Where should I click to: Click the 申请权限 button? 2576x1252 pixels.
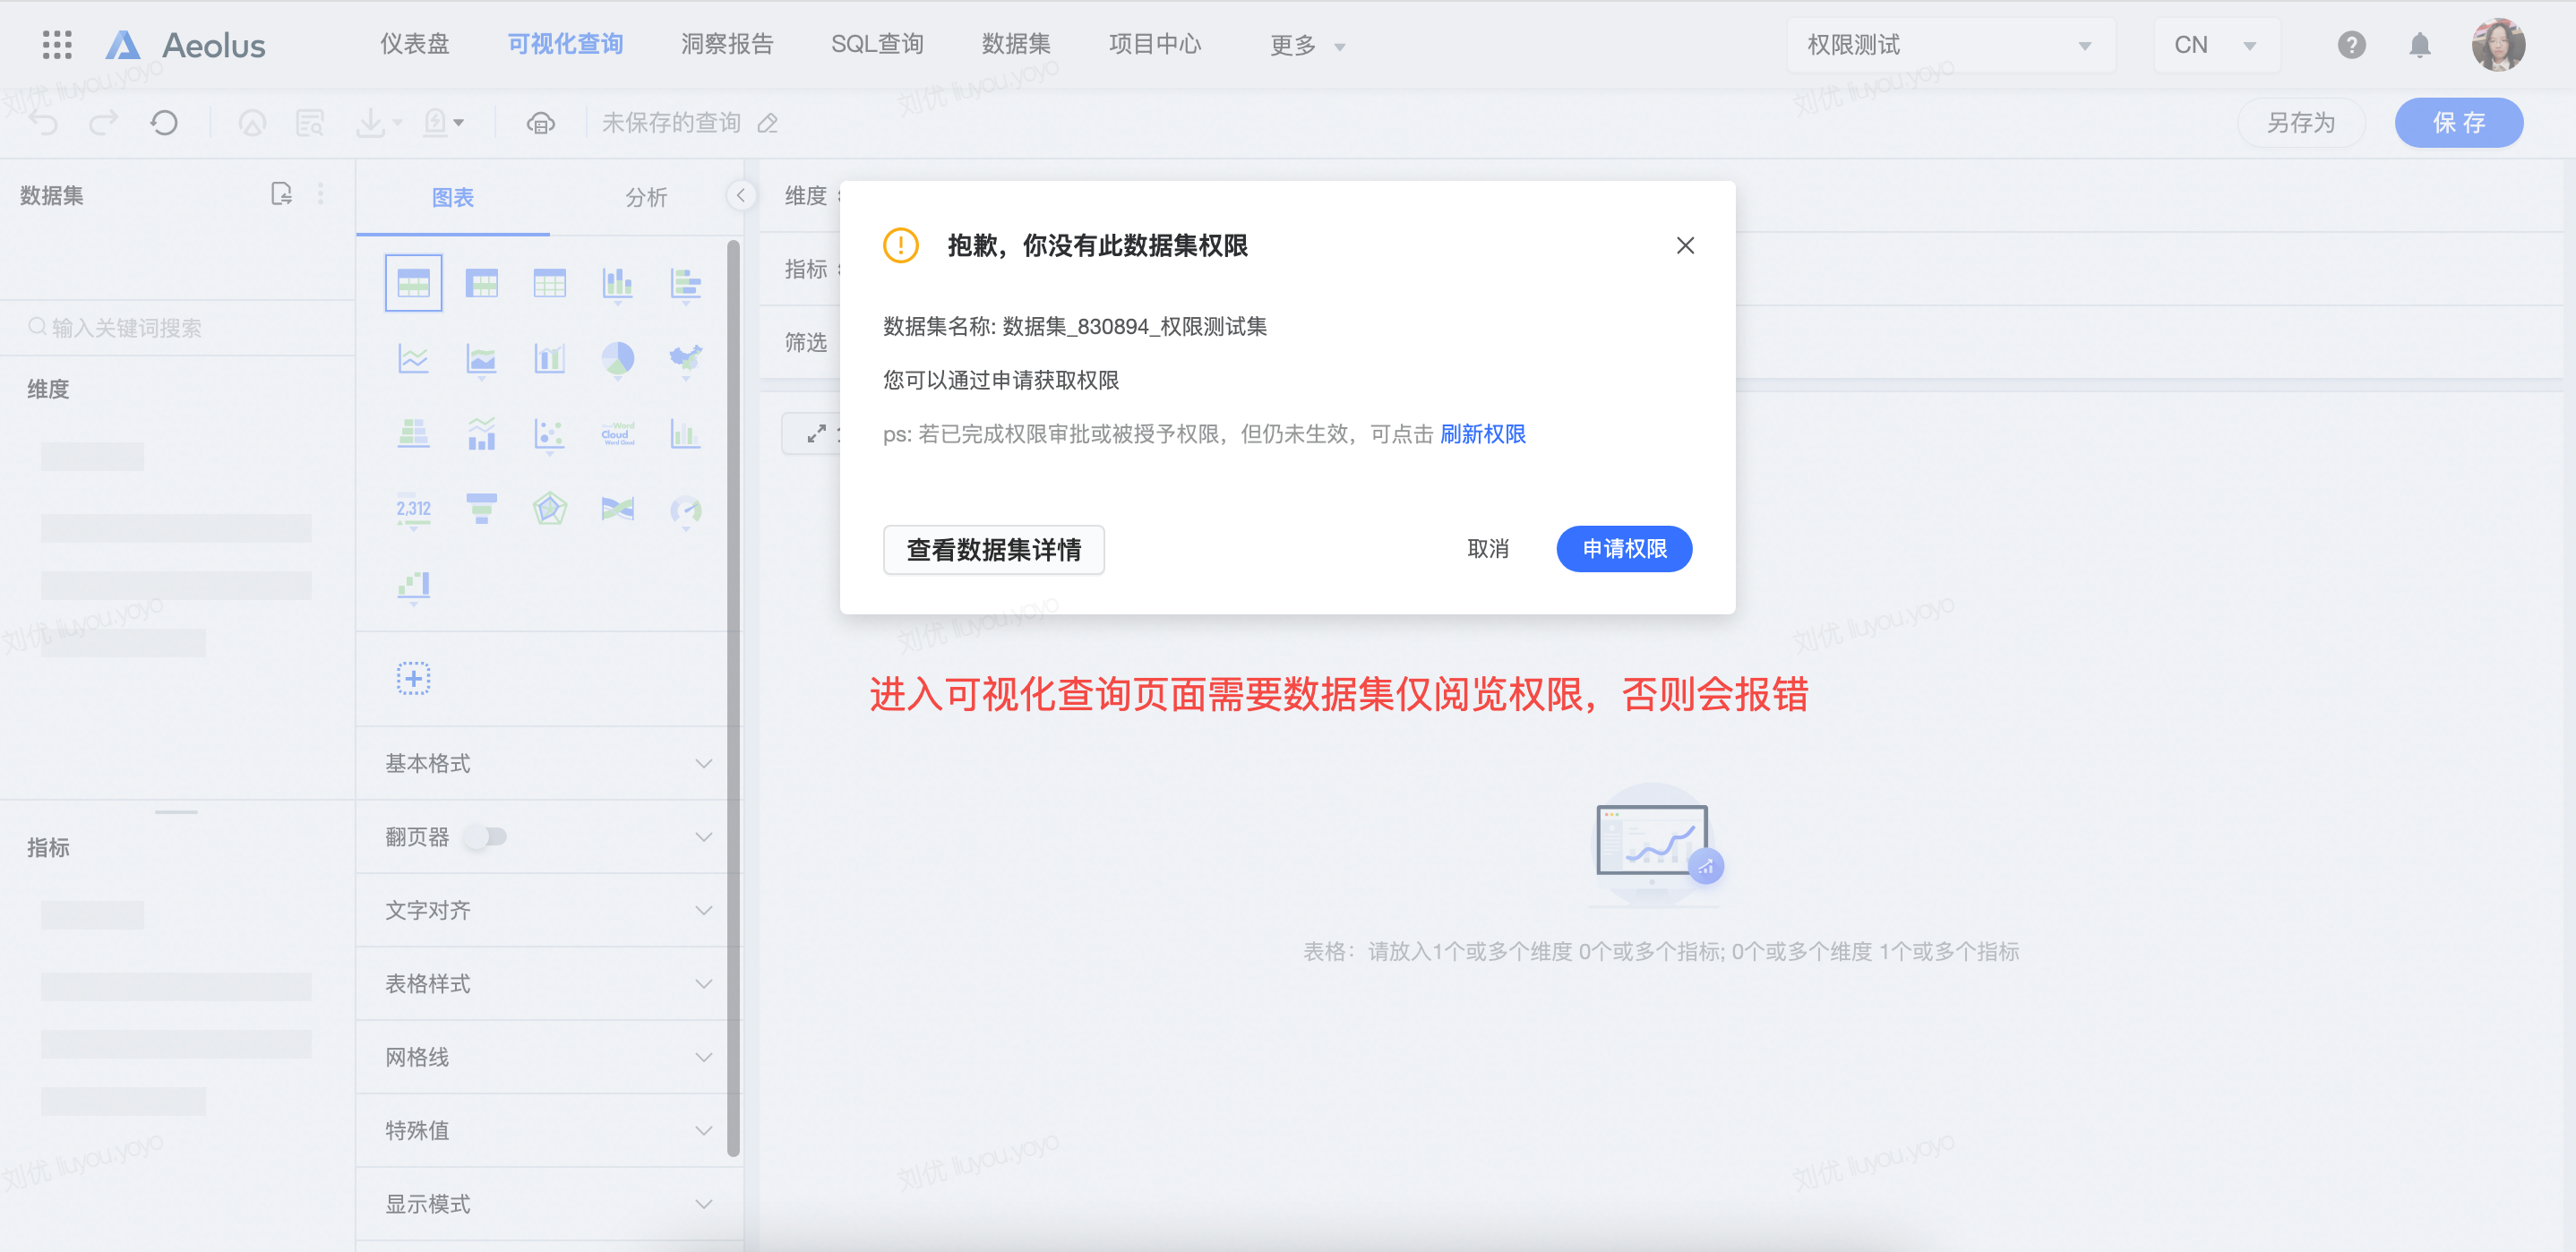pos(1623,549)
